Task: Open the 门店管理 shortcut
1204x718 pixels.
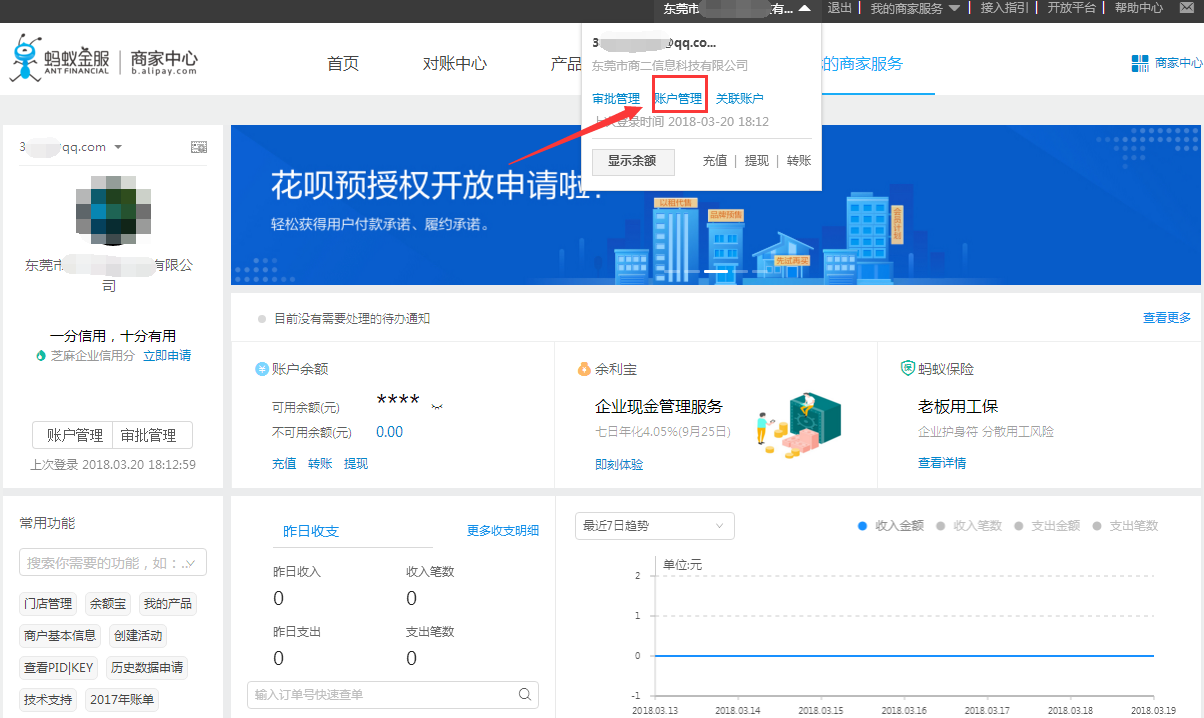Action: tap(49, 604)
